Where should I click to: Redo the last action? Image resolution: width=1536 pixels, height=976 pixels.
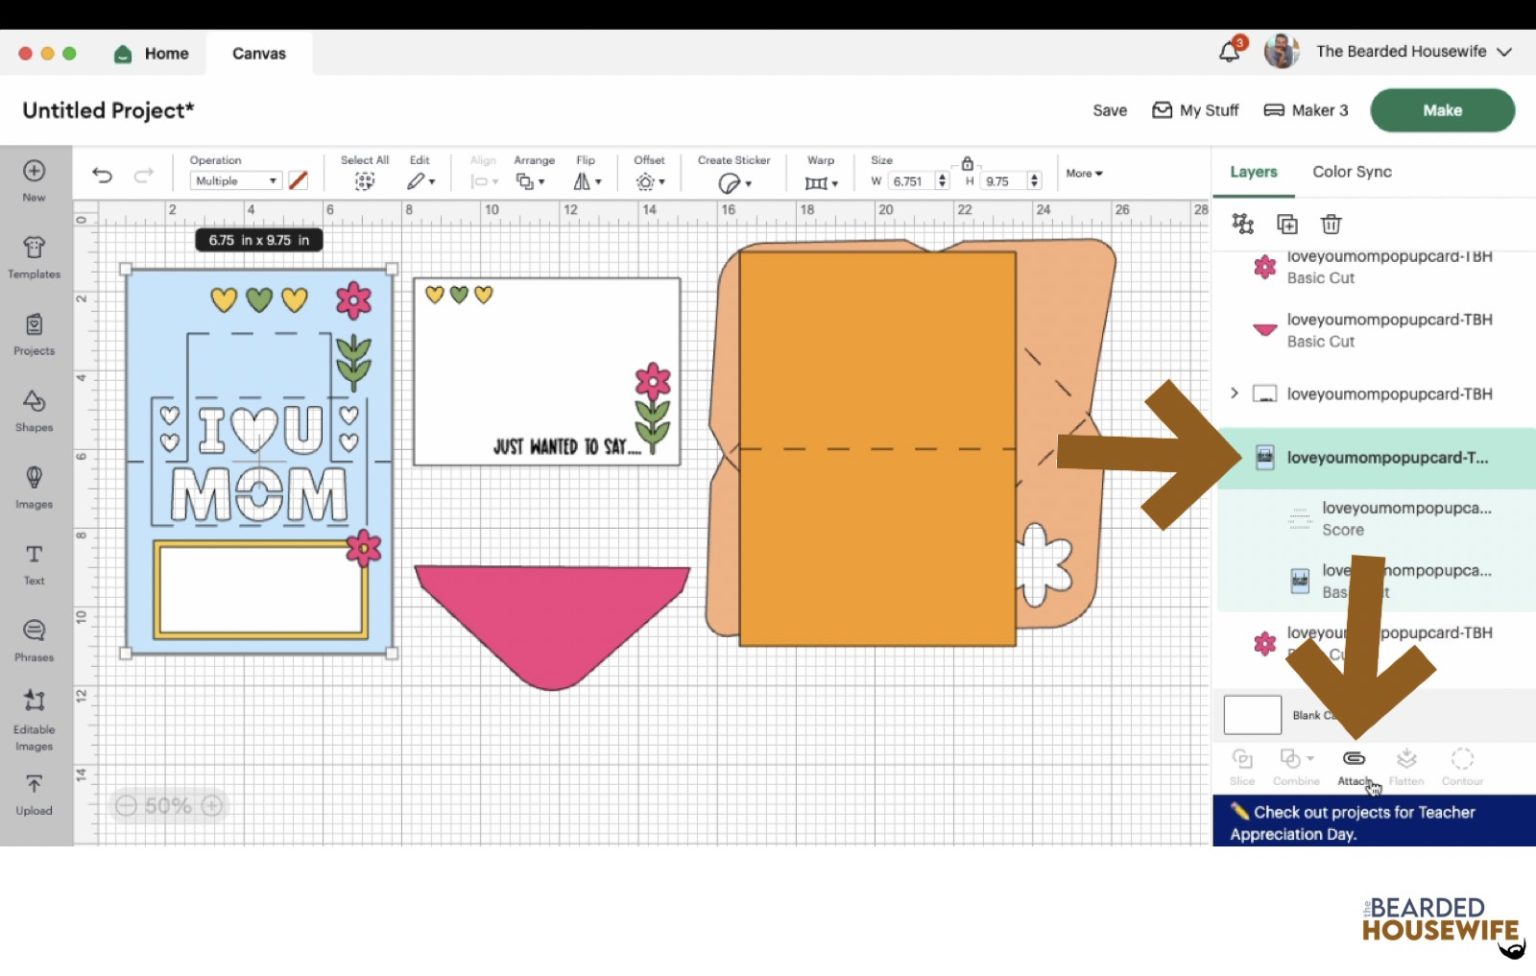pyautogui.click(x=144, y=175)
